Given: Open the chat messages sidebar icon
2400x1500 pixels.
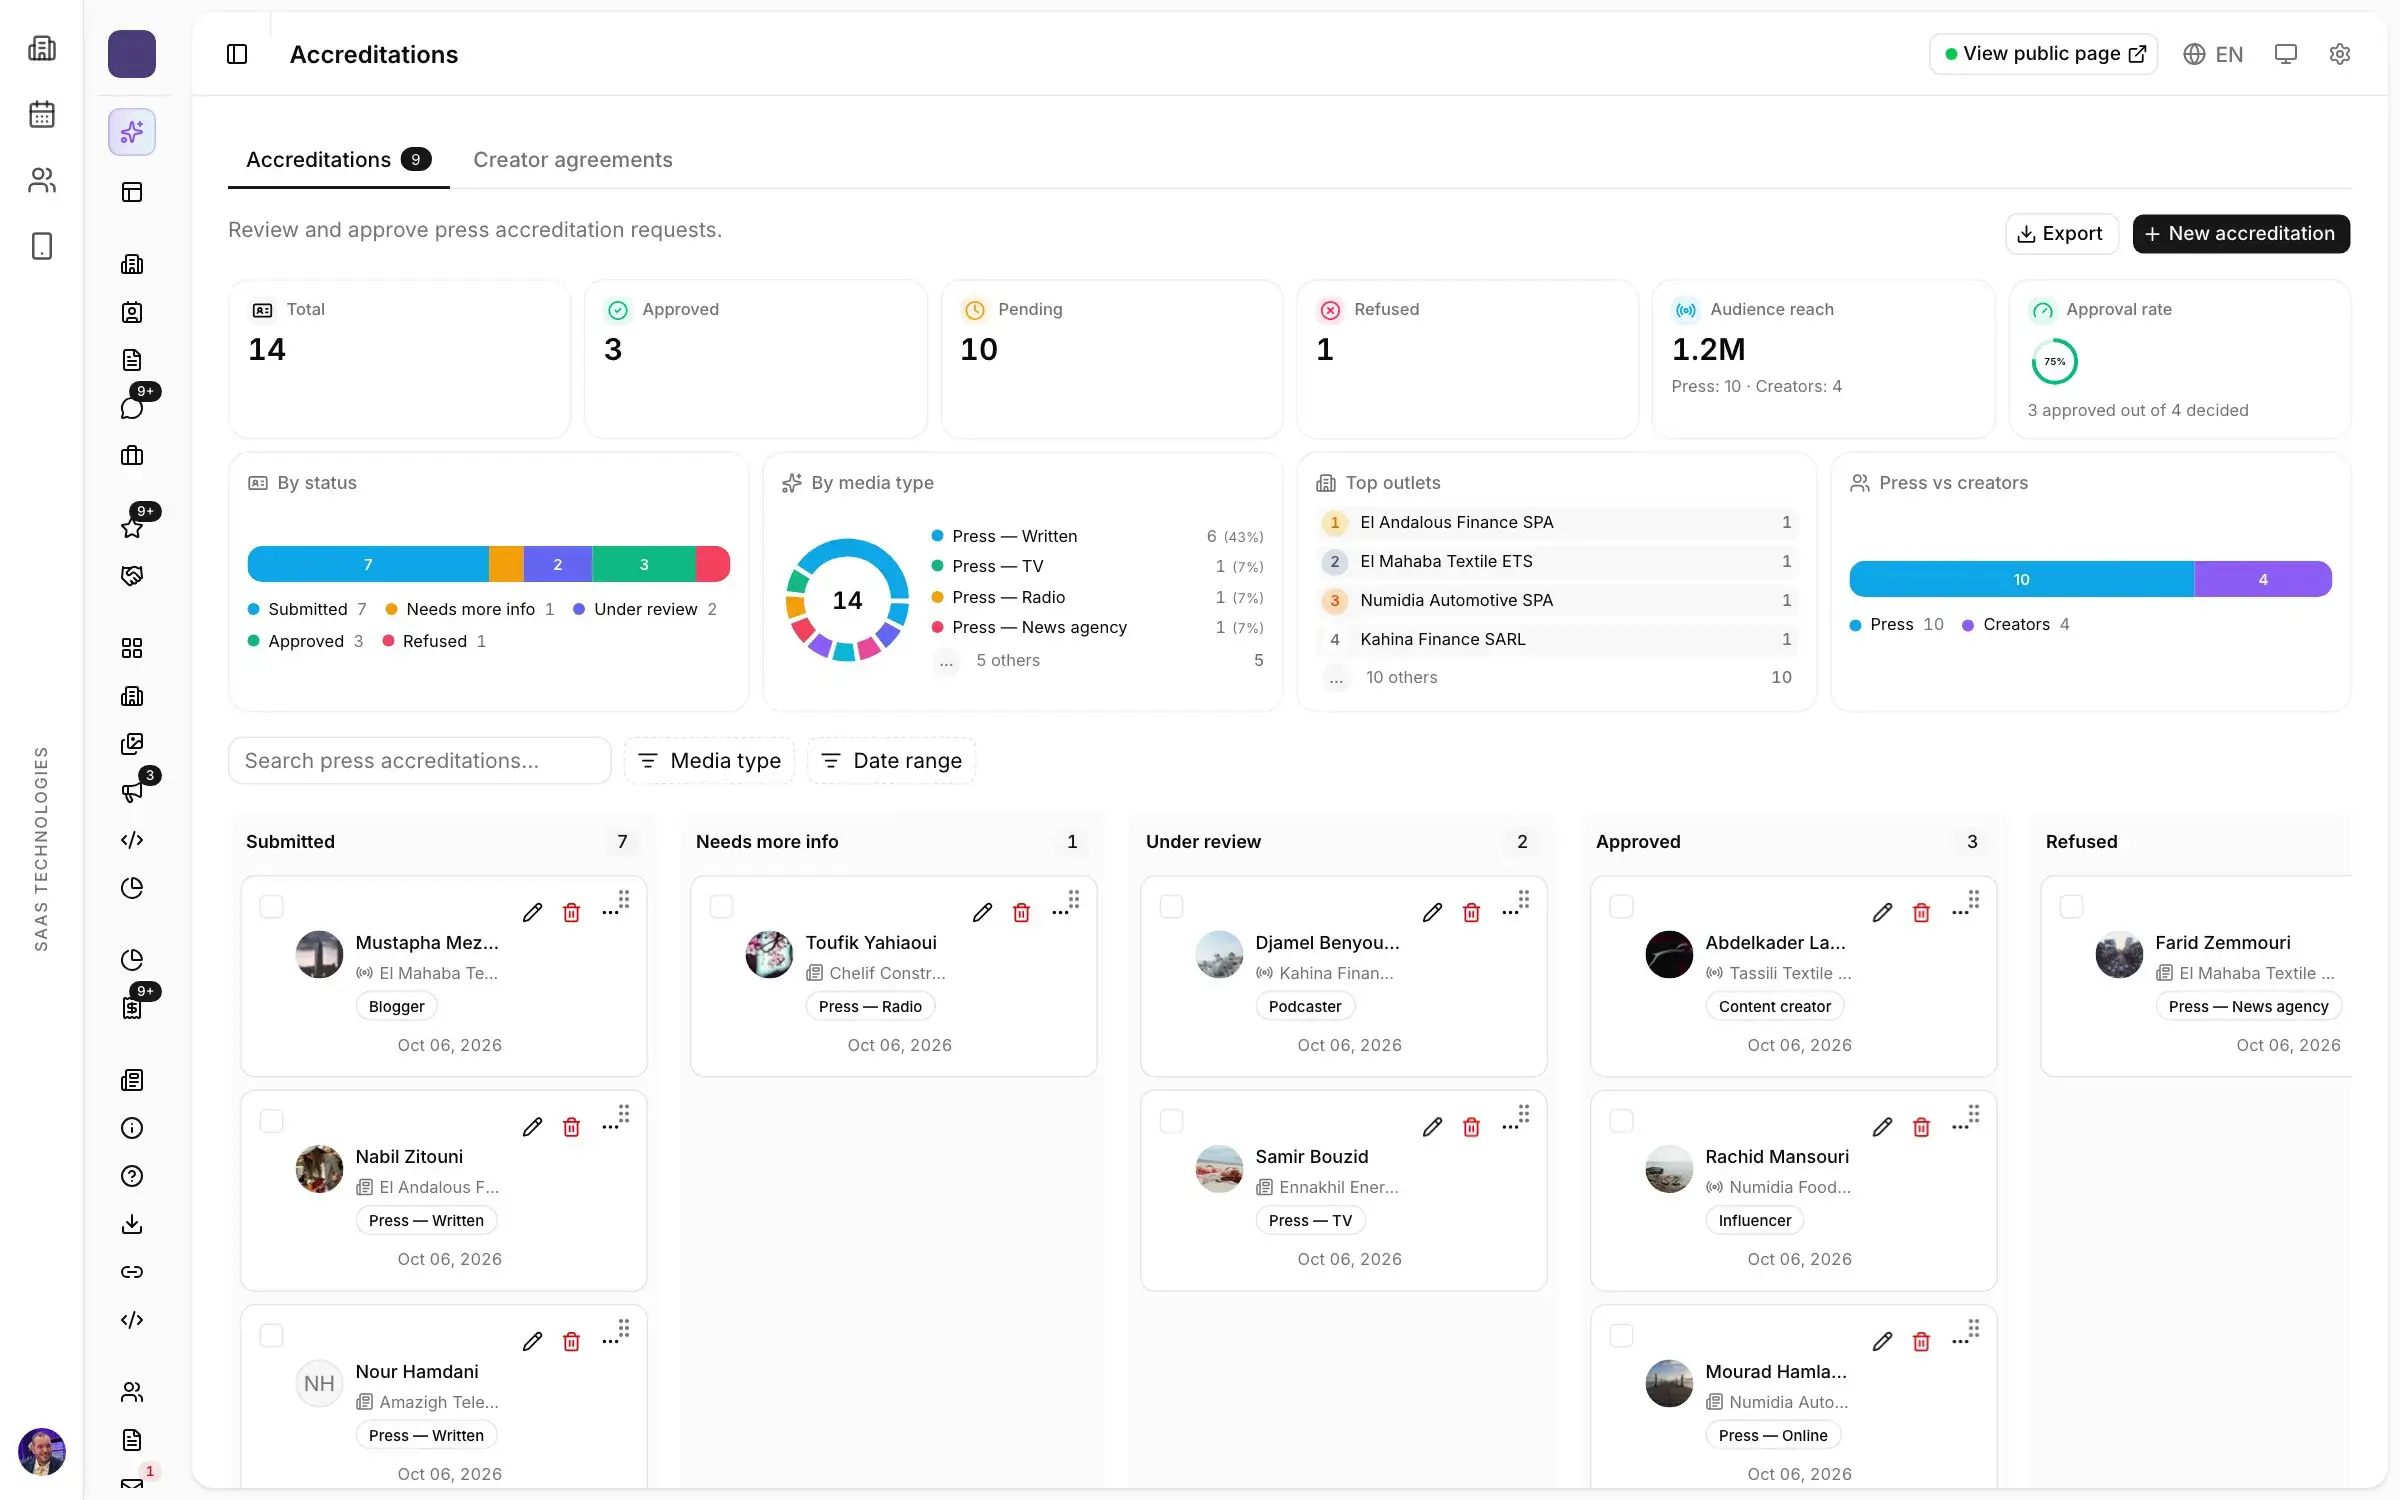Looking at the screenshot, I should [x=132, y=407].
